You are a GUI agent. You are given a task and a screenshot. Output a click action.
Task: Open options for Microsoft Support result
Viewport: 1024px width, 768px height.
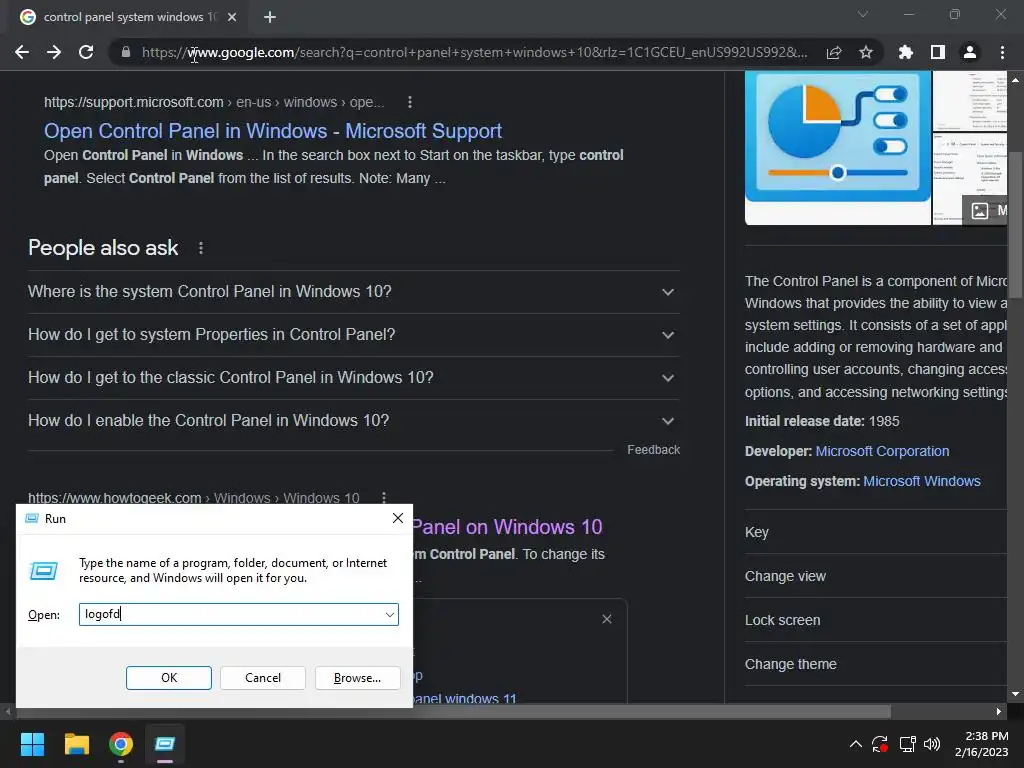click(409, 102)
